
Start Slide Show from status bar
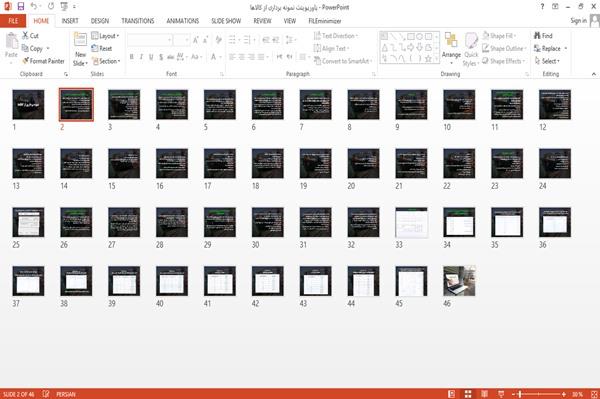501,394
